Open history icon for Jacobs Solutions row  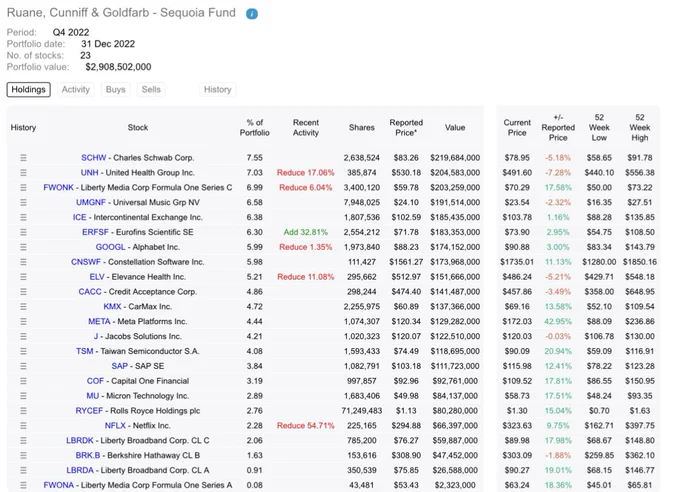click(23, 336)
